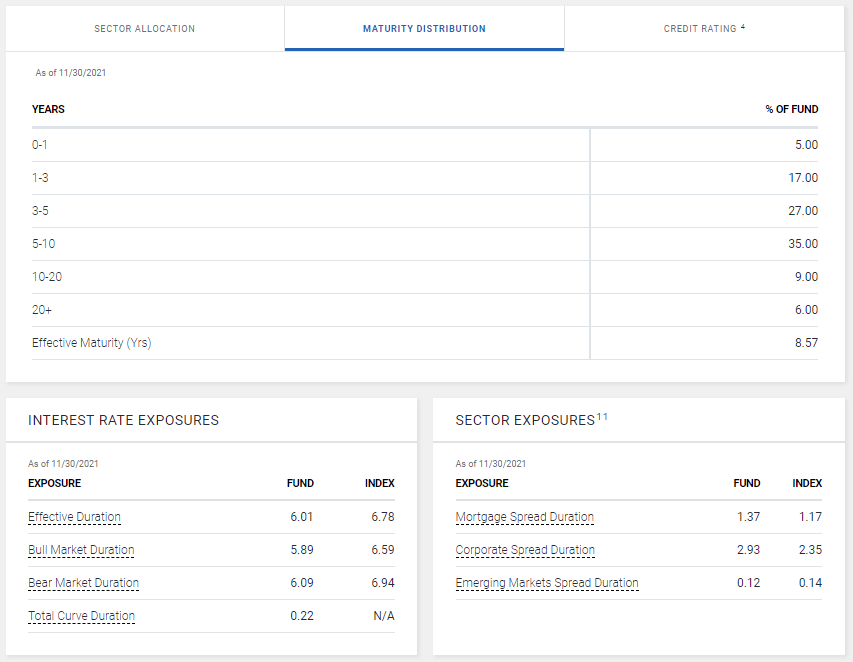
Task: Click the Bear Market Duration link
Action: click(x=83, y=583)
